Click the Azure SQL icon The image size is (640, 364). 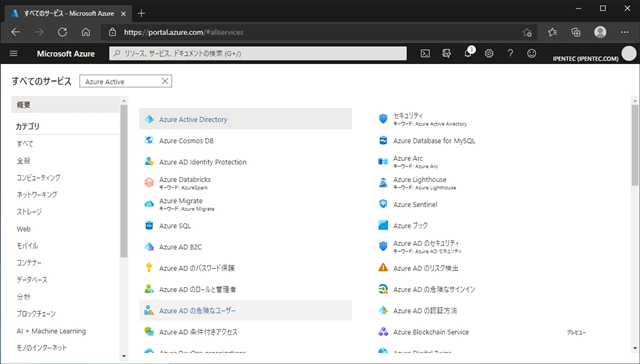(149, 225)
